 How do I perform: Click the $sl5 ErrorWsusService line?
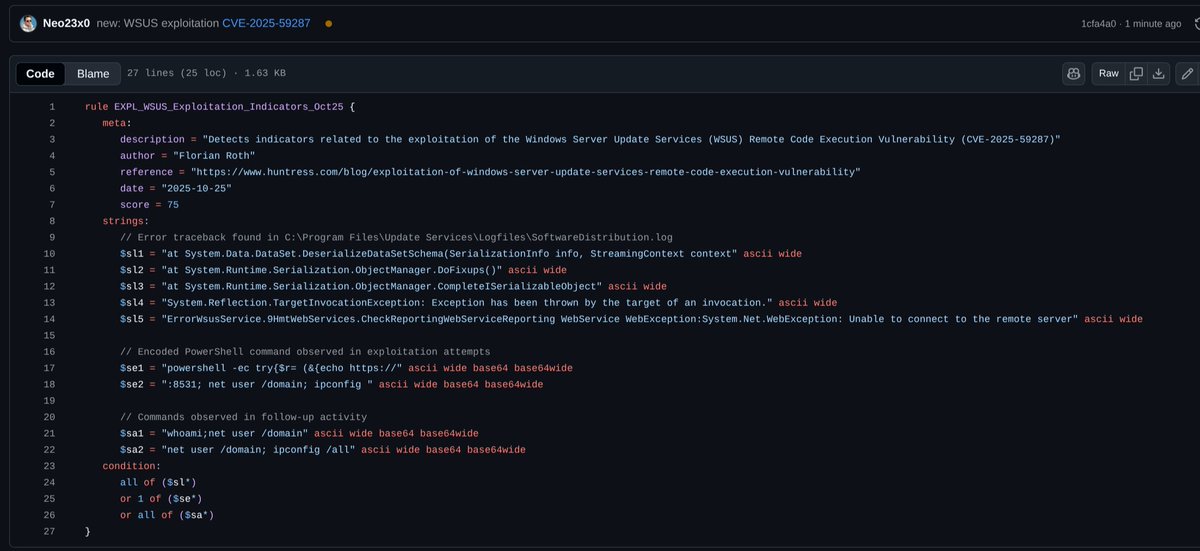[631, 319]
